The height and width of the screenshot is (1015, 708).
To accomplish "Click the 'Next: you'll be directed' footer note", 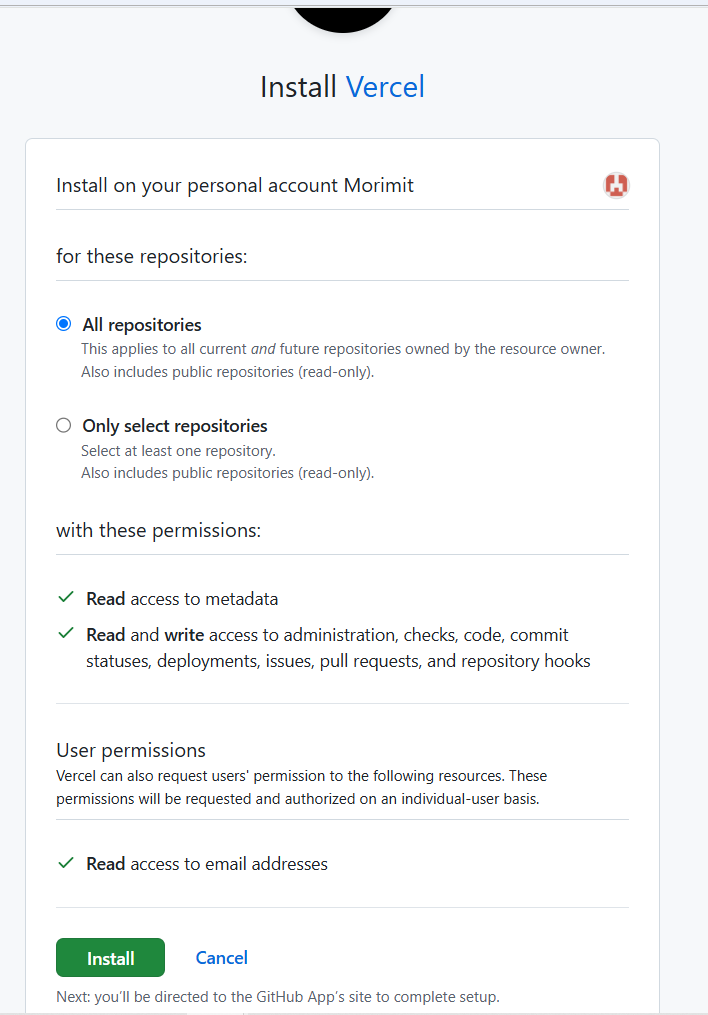I will (278, 997).
